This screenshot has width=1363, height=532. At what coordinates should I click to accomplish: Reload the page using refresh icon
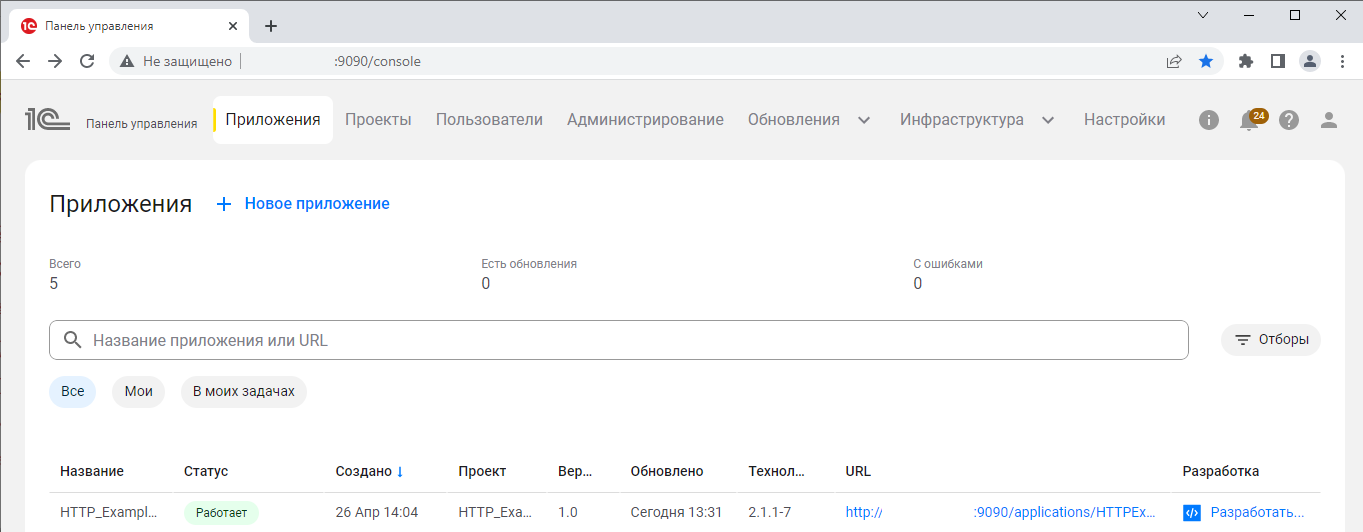[87, 61]
